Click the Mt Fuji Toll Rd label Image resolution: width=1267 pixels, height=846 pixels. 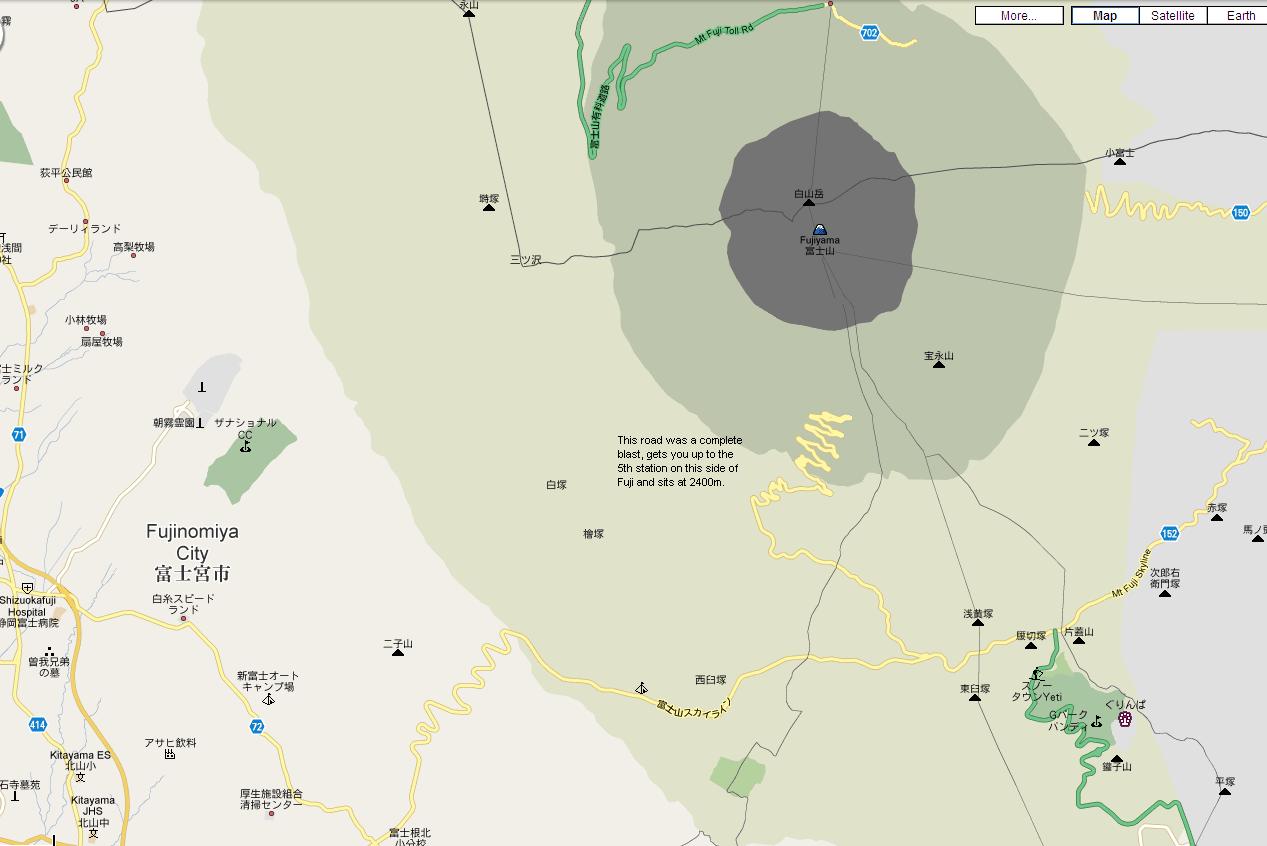(724, 35)
